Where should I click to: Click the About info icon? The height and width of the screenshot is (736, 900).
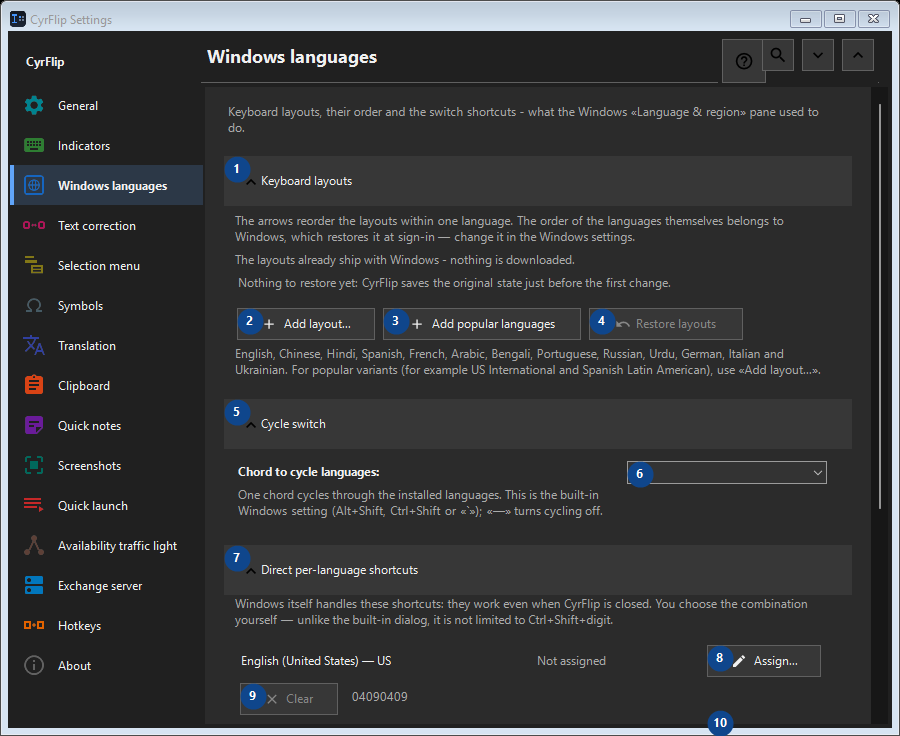(x=34, y=665)
